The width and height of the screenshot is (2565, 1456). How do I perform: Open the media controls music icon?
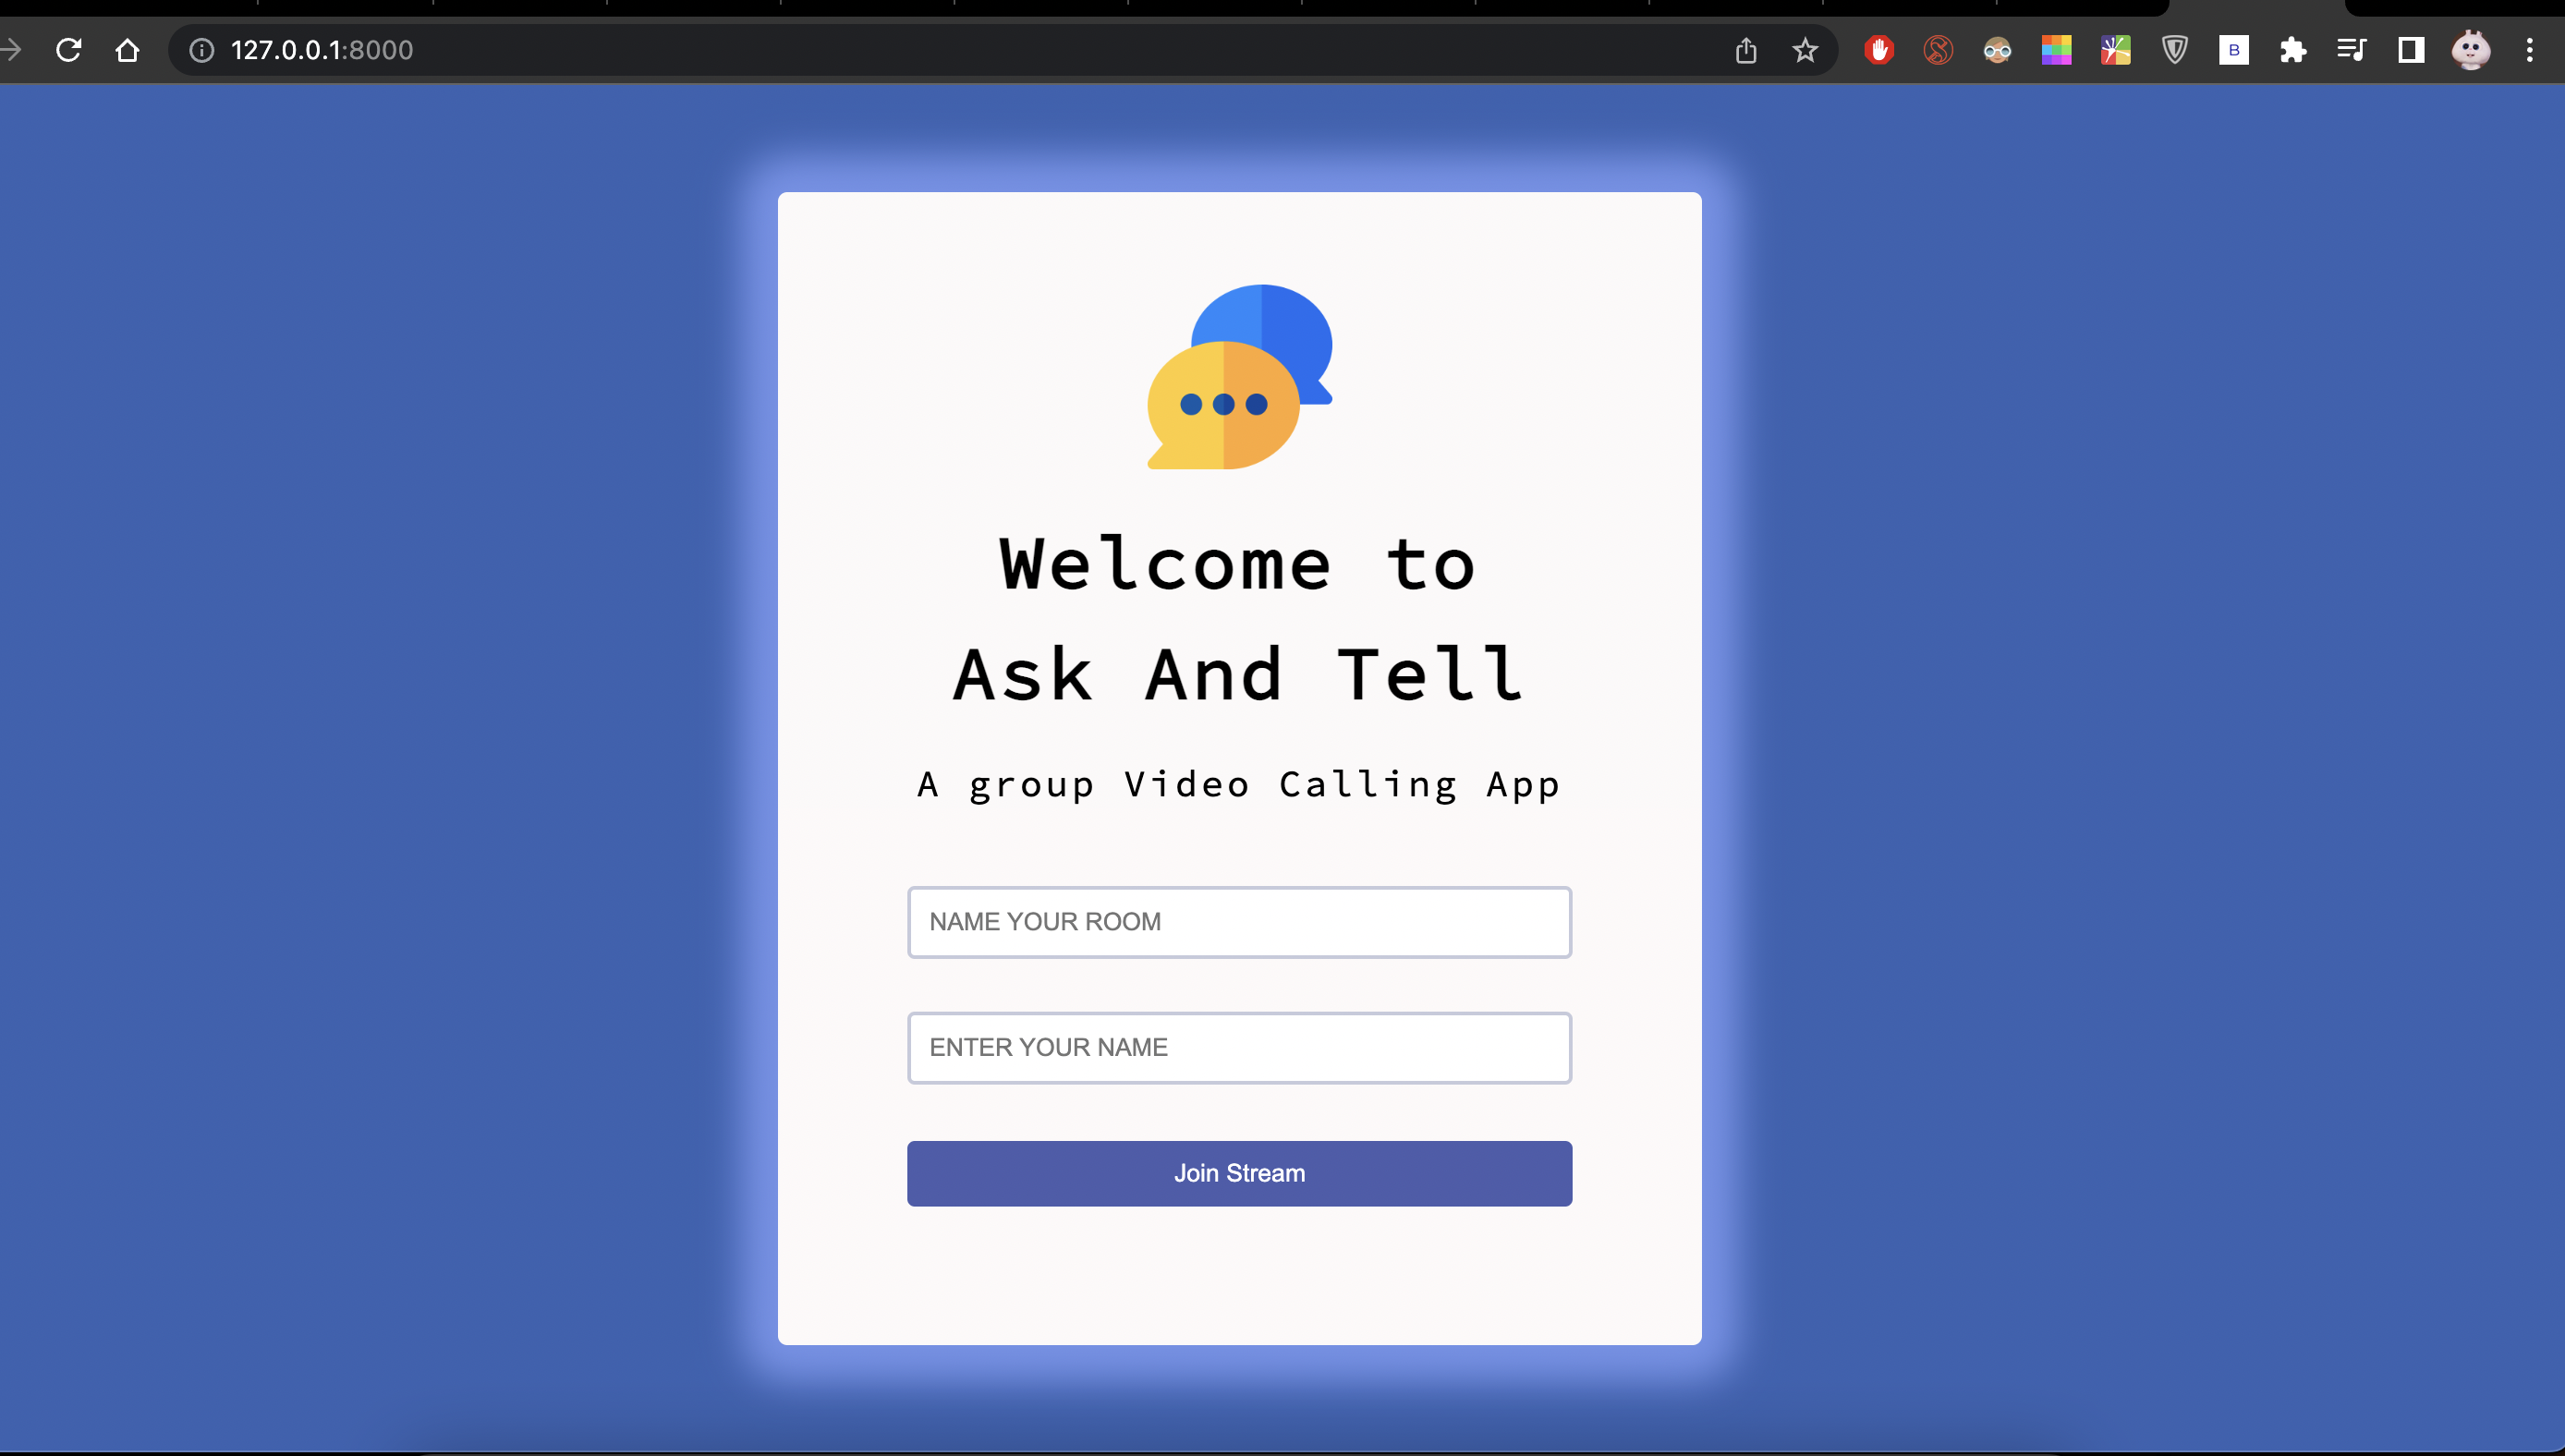2351,50
